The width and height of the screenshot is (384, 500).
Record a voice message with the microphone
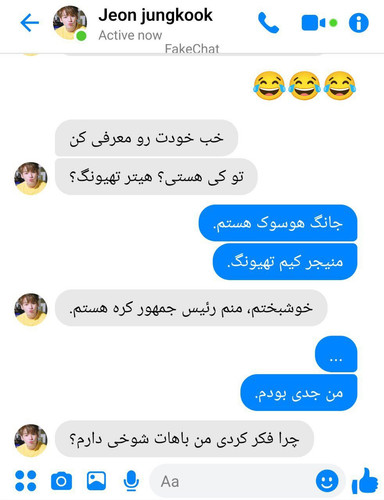[131, 481]
